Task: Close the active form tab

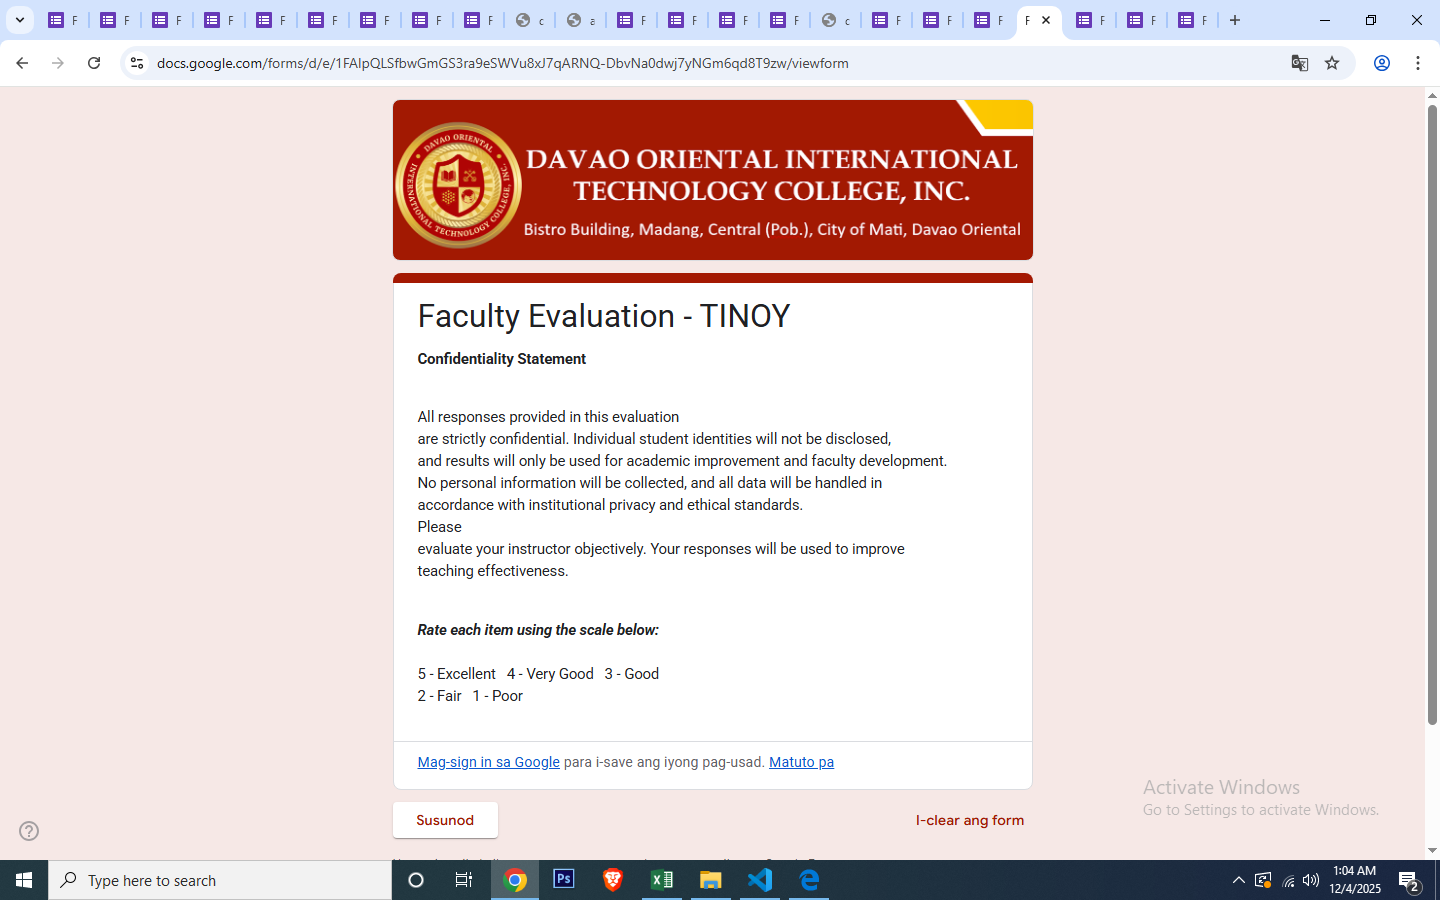Action: 1046,20
